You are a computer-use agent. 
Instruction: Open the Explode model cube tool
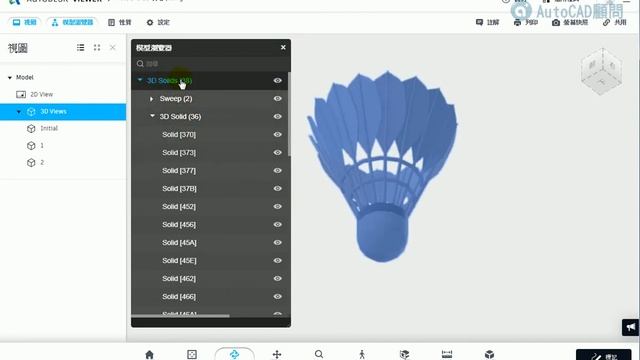[x=489, y=354]
